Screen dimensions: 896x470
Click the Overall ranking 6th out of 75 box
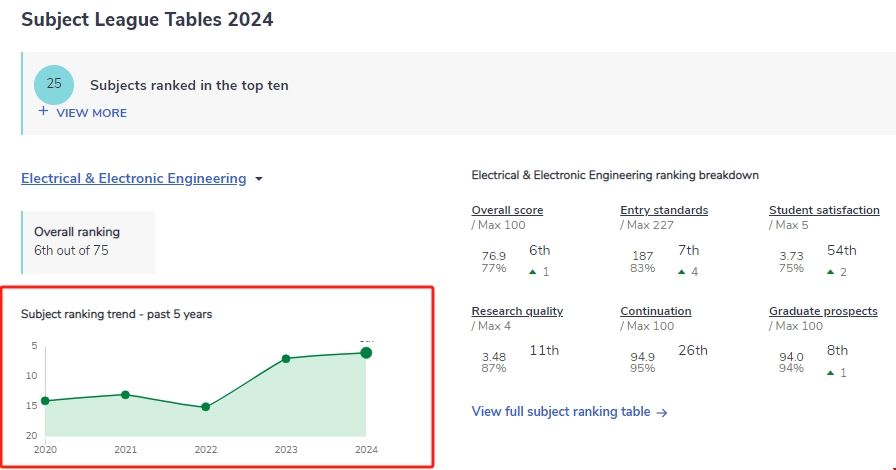(x=88, y=241)
